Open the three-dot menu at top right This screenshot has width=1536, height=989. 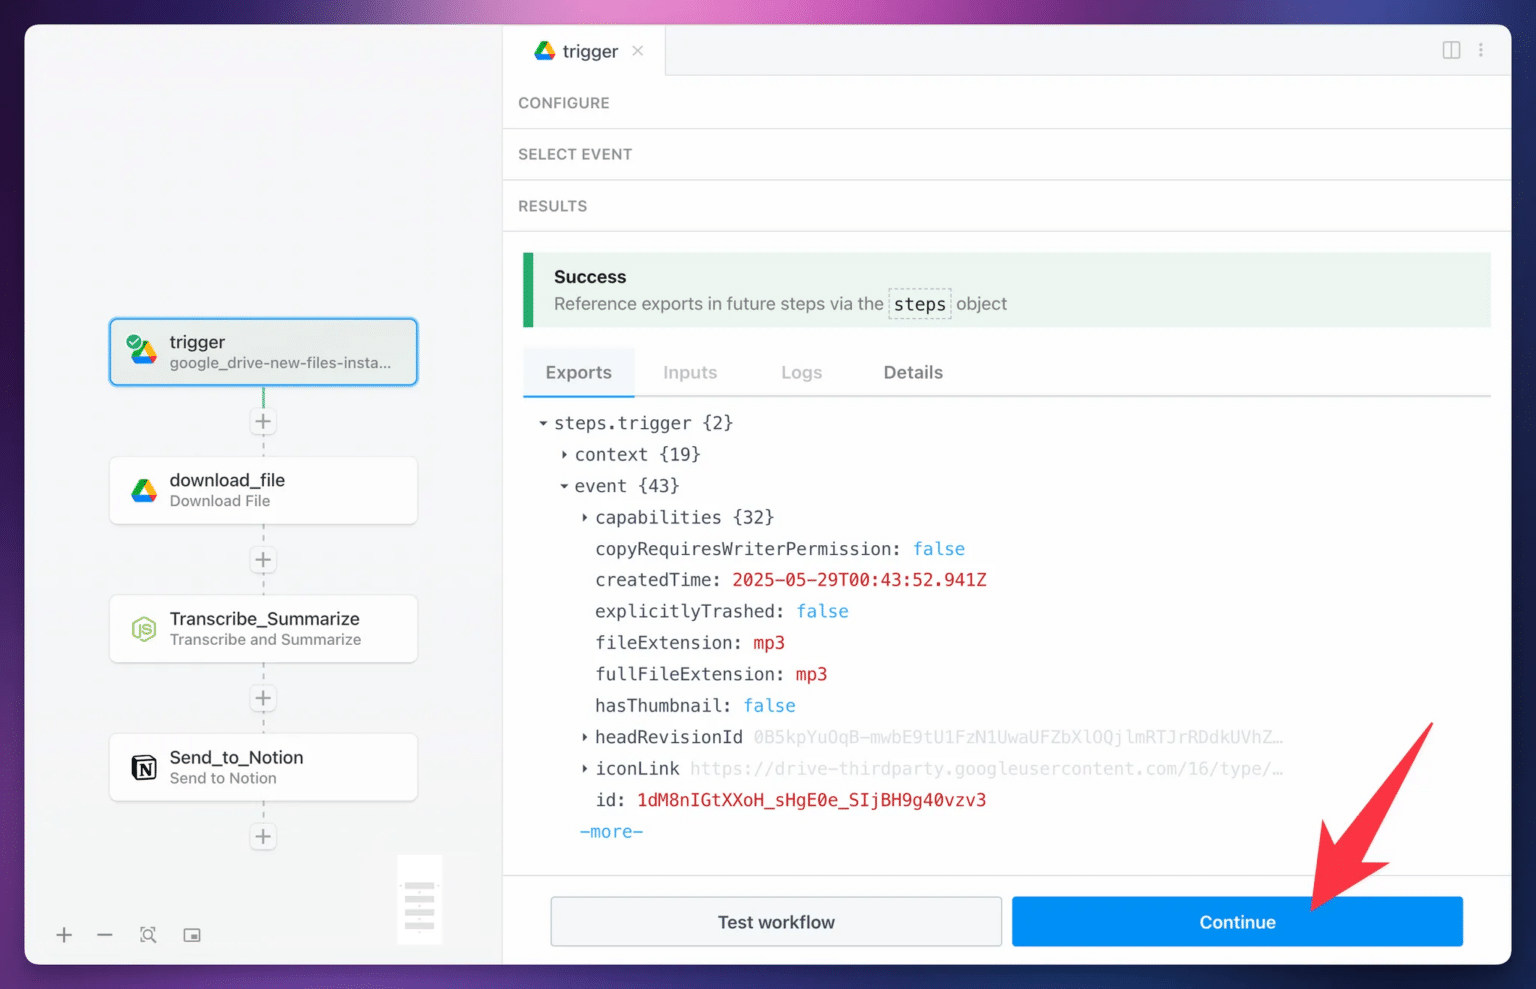click(x=1482, y=49)
